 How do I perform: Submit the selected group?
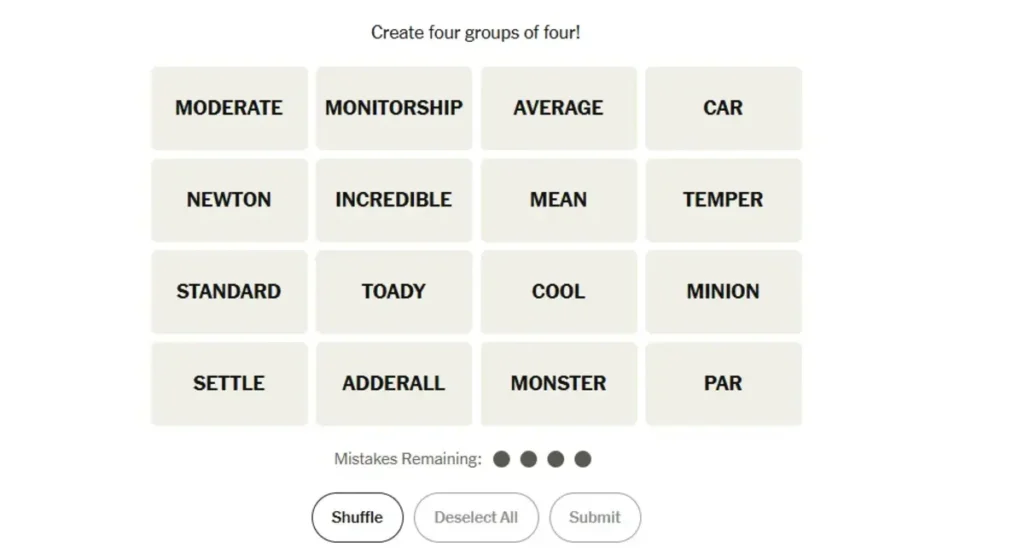click(595, 518)
